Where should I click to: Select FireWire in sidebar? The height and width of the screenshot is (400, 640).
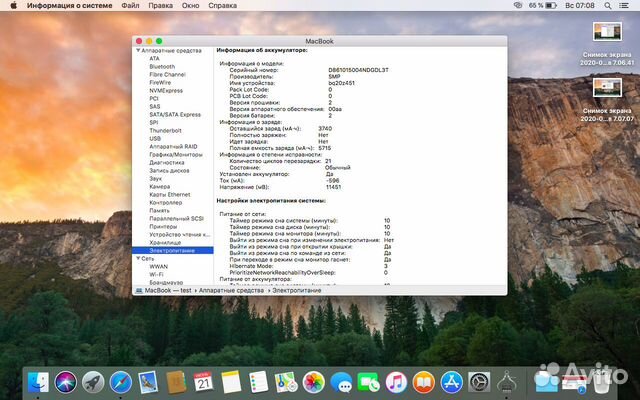160,82
